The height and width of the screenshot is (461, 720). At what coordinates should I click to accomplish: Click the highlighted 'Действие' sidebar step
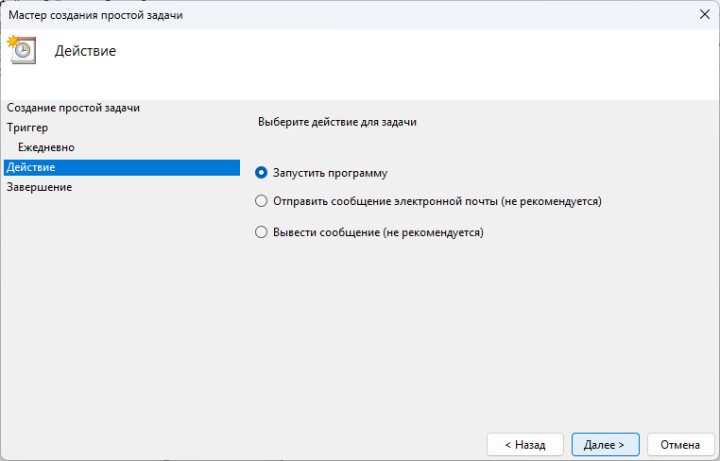tap(31, 167)
